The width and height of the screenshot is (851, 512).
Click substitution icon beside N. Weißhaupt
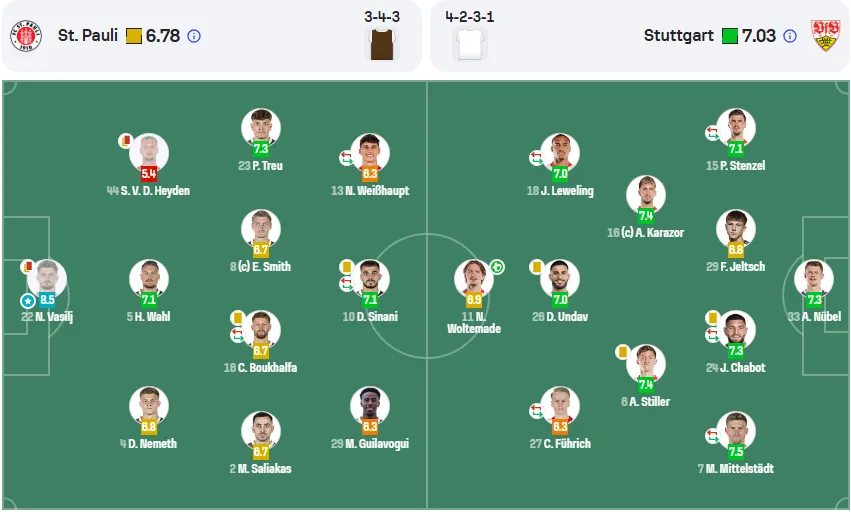[346, 158]
